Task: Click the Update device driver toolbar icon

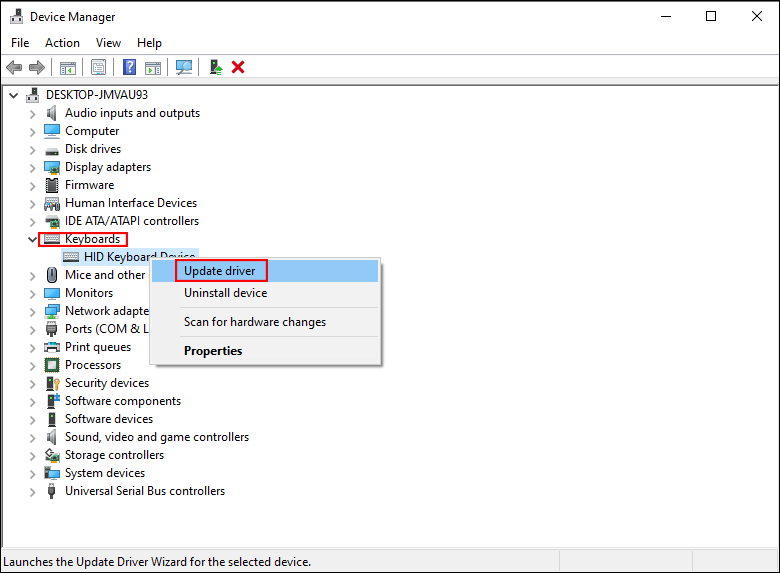Action: point(216,67)
